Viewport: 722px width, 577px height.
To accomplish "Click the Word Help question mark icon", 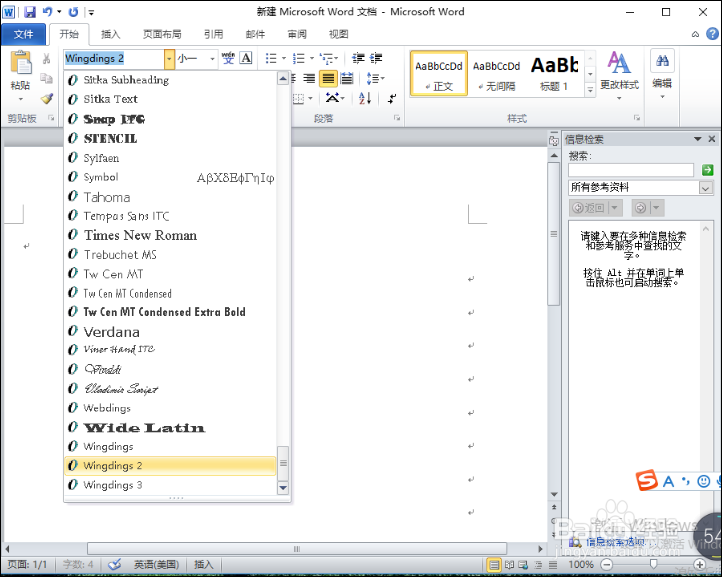I will click(712, 34).
